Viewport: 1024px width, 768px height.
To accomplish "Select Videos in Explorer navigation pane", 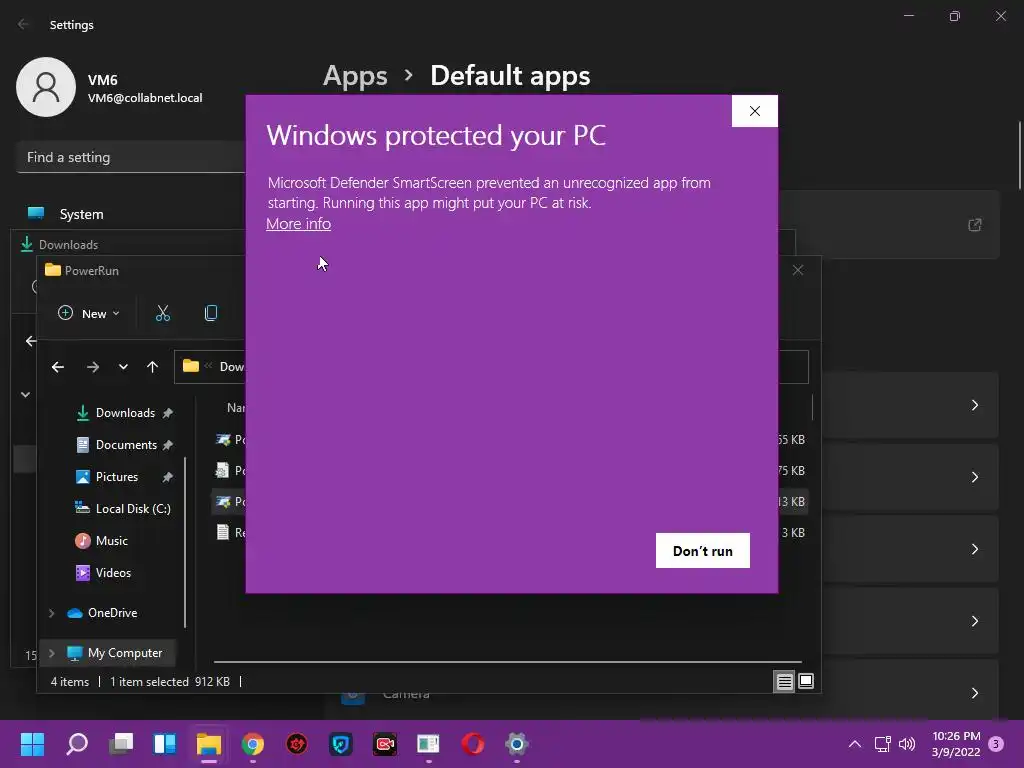I will tap(113, 573).
